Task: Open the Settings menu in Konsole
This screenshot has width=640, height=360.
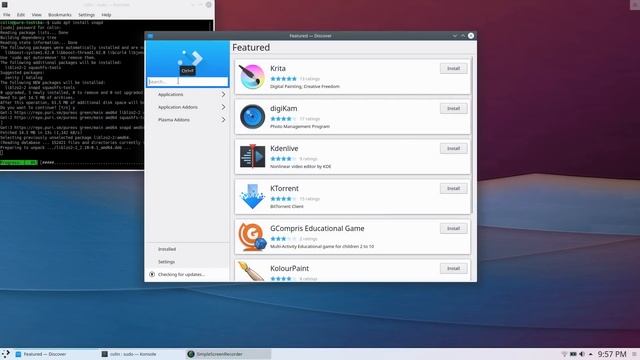Action: tap(86, 15)
